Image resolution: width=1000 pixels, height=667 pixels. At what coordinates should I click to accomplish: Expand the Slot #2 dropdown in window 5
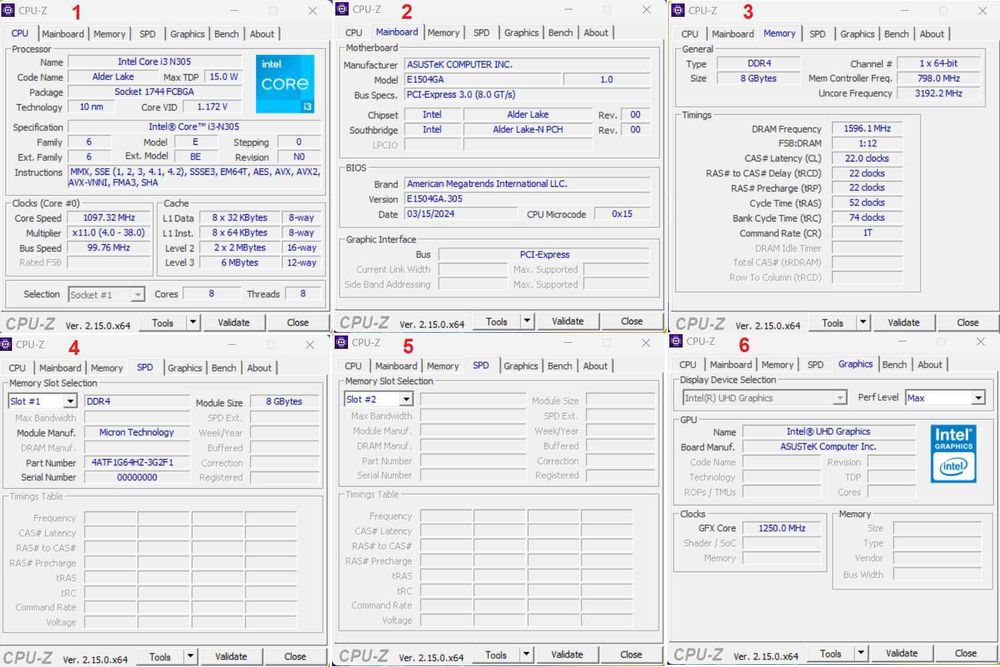point(406,399)
